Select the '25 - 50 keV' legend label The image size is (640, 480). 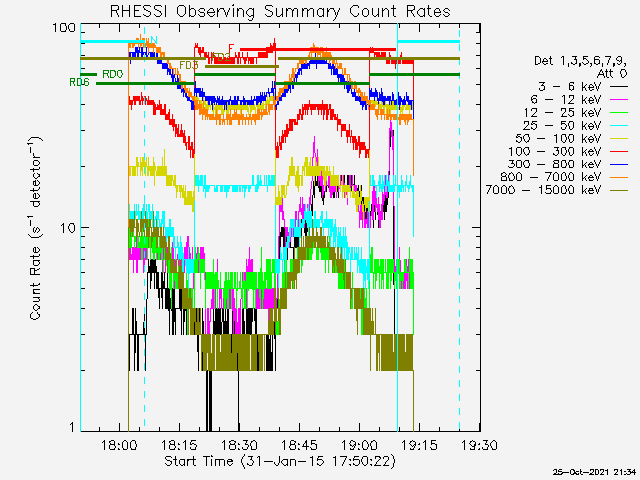562,125
